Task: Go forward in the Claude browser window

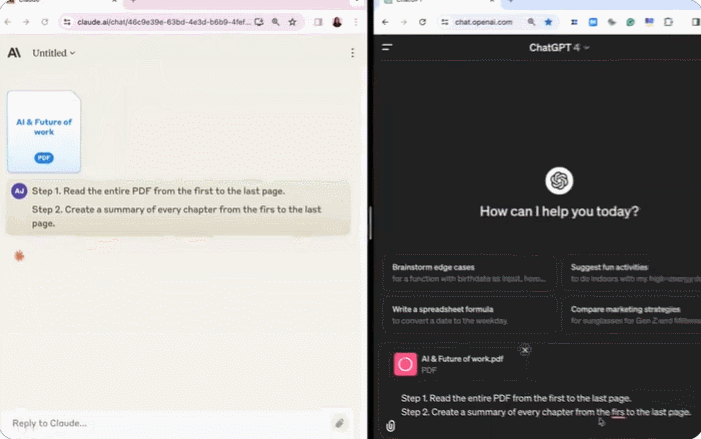Action: [26, 22]
